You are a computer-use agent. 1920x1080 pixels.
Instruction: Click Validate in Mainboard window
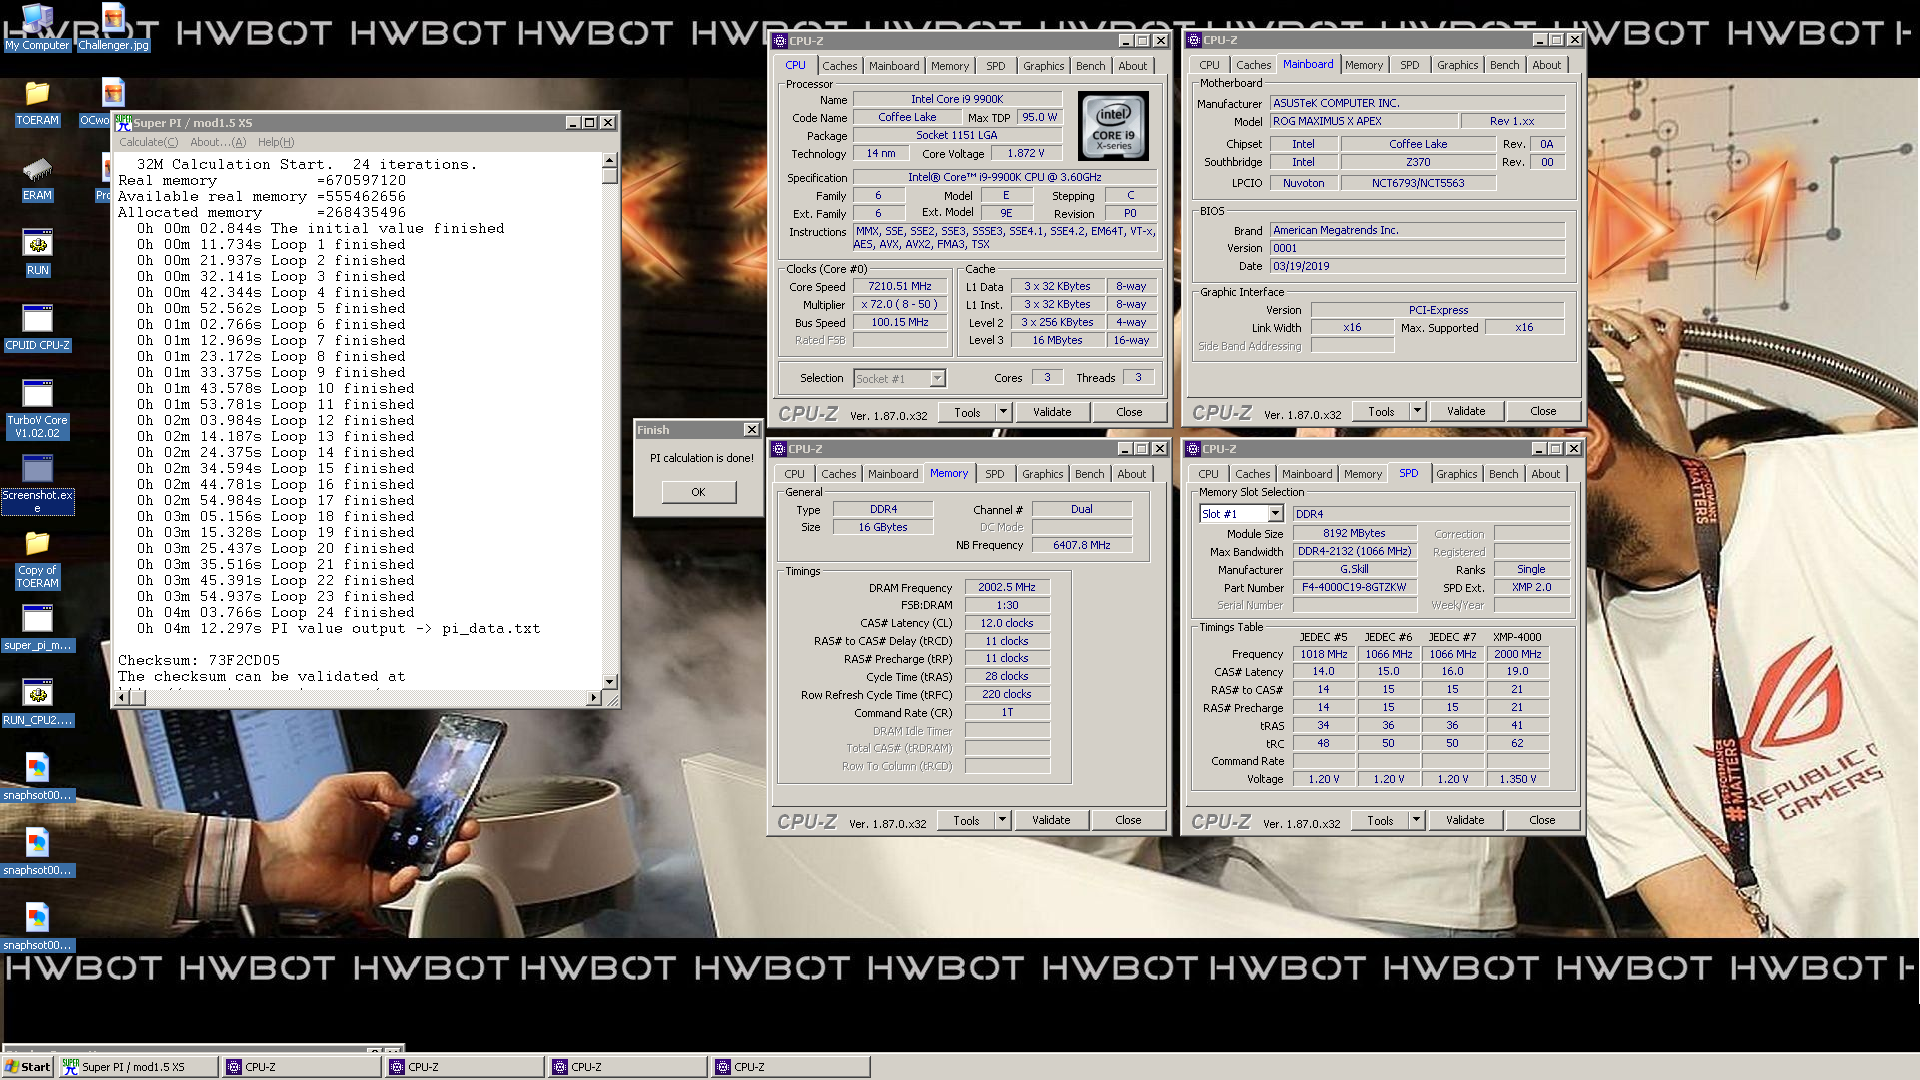[x=1466, y=411]
